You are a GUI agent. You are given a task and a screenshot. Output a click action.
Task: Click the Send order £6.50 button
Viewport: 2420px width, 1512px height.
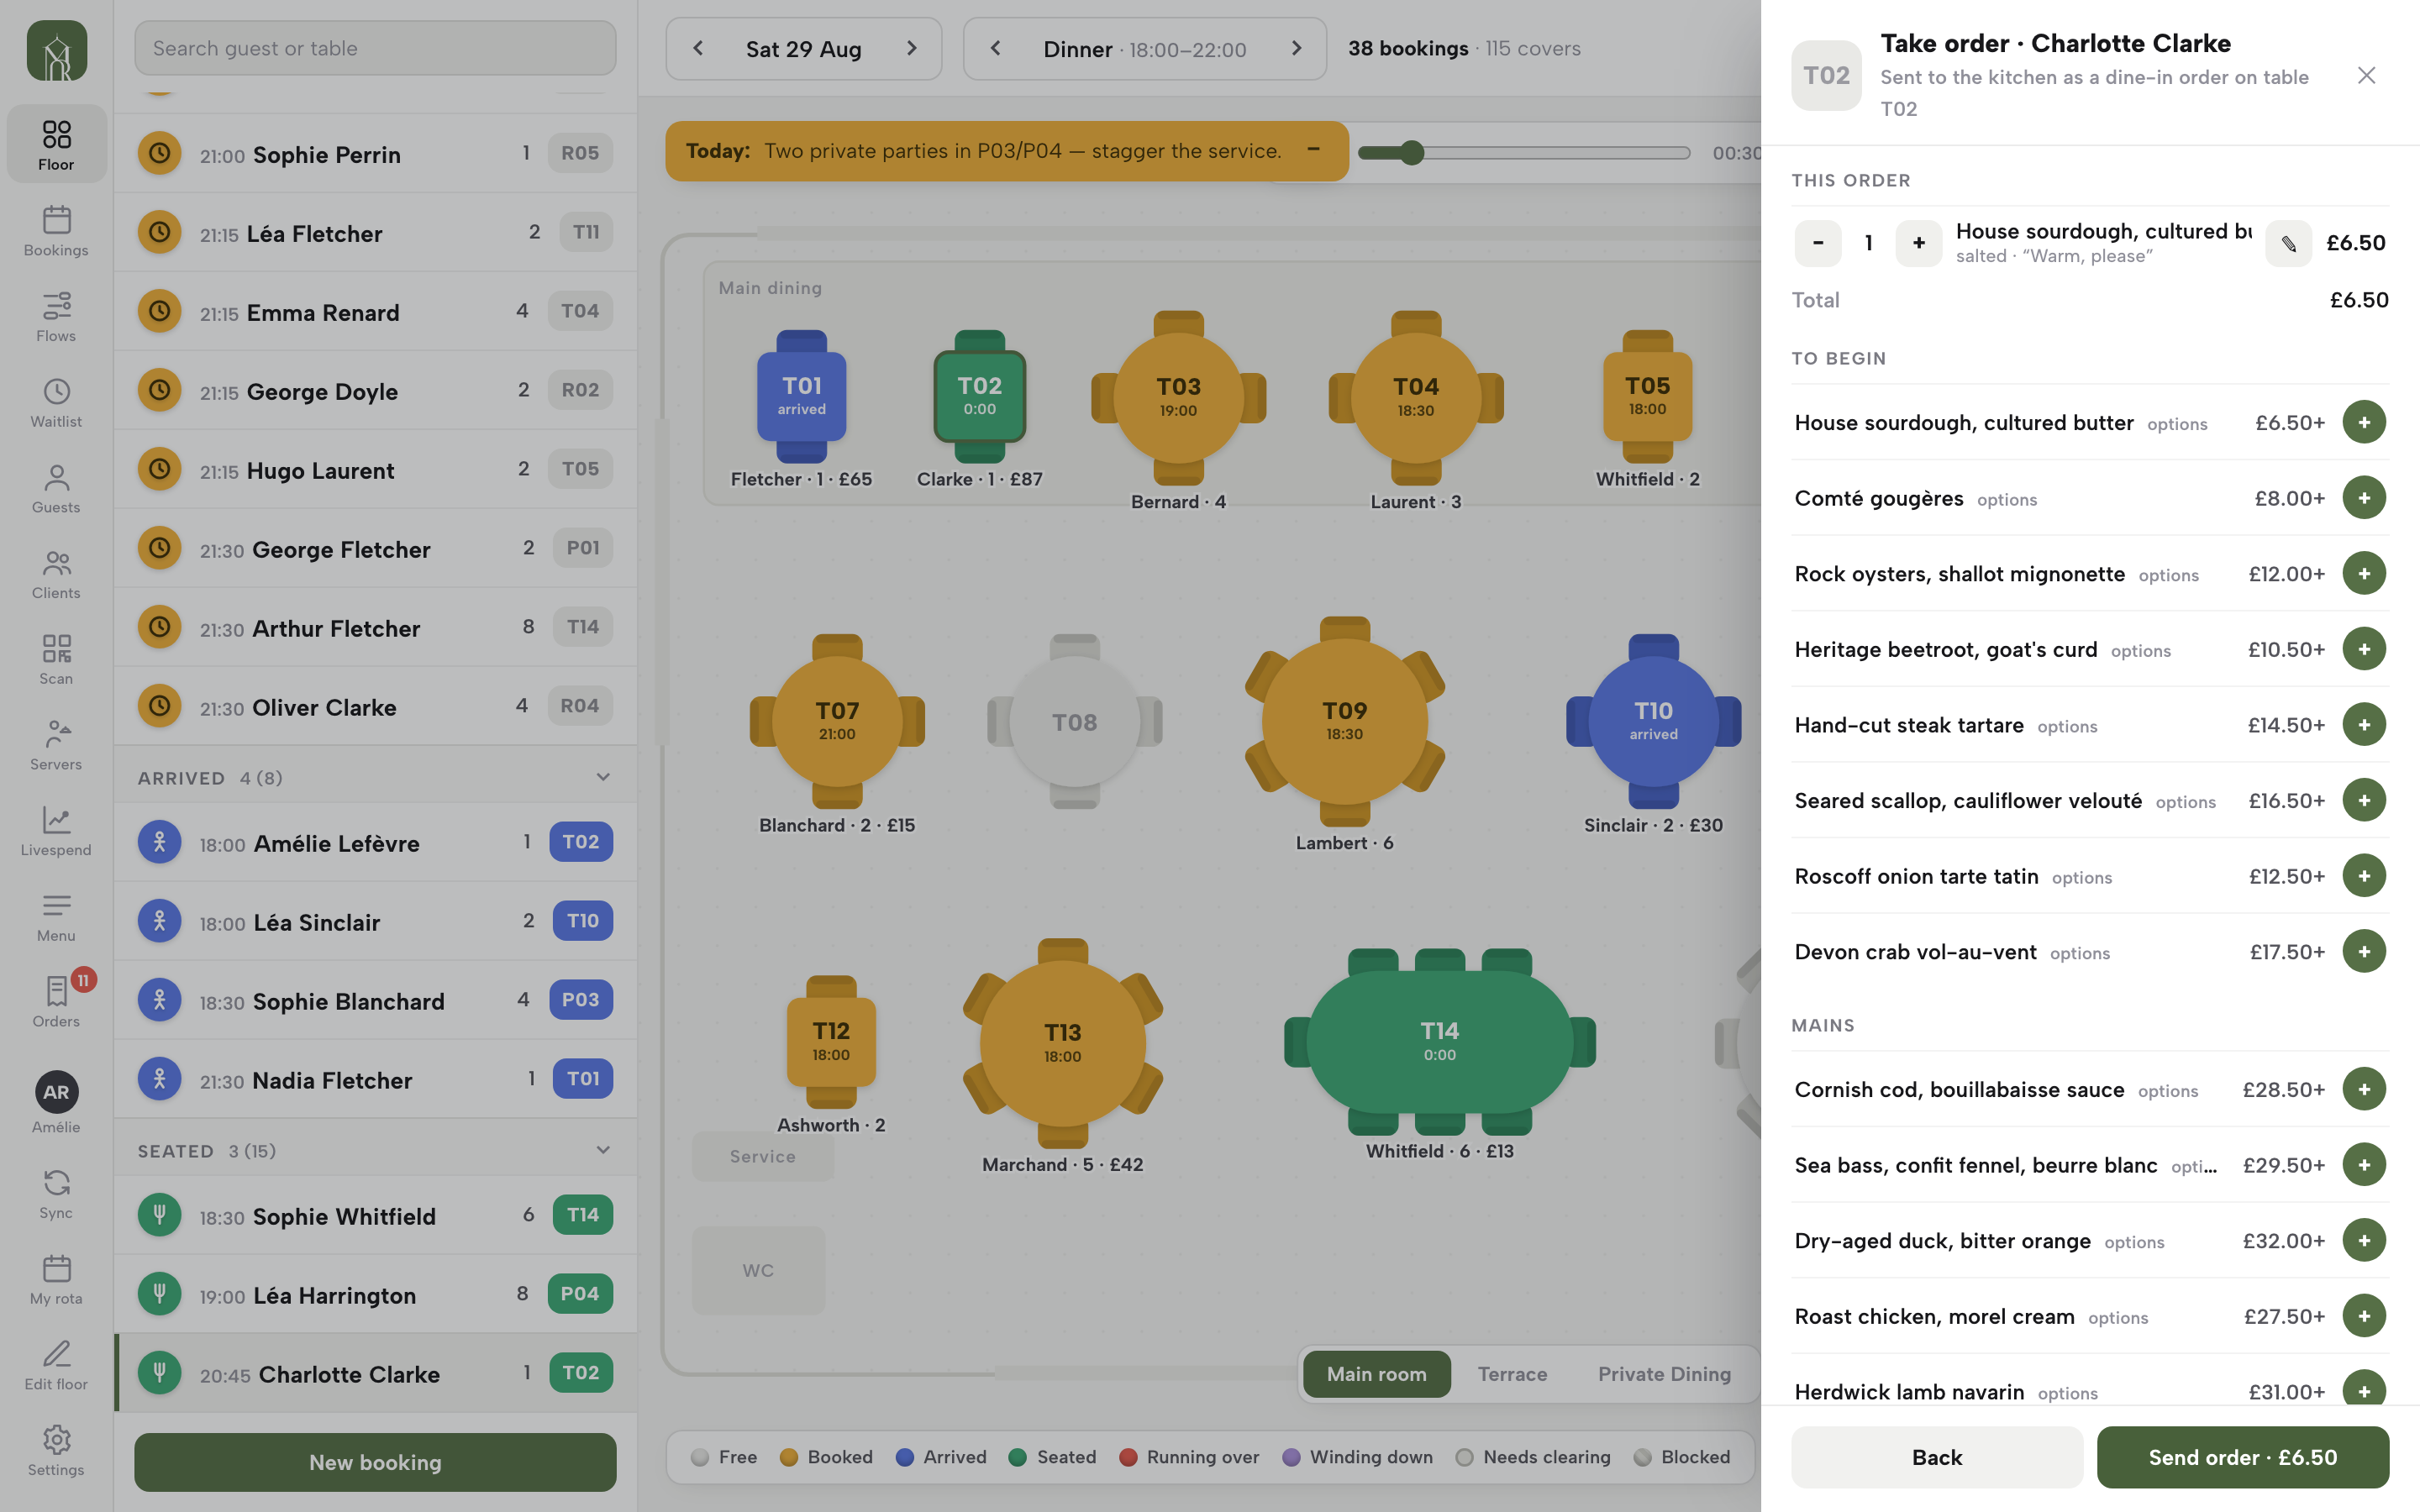tap(2242, 1457)
